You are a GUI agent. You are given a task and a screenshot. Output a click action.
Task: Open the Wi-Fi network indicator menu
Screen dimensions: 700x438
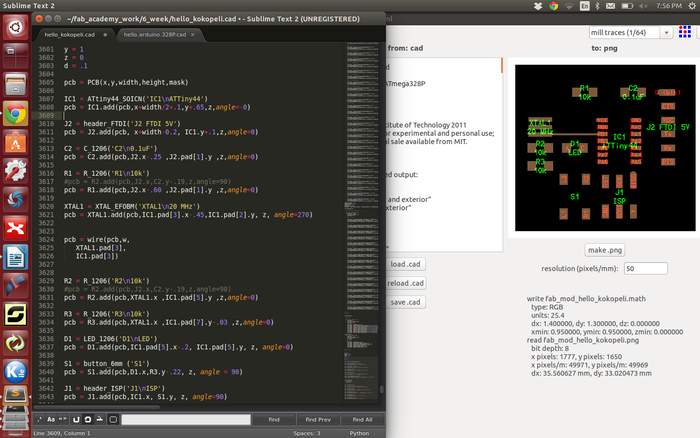[x=569, y=6]
